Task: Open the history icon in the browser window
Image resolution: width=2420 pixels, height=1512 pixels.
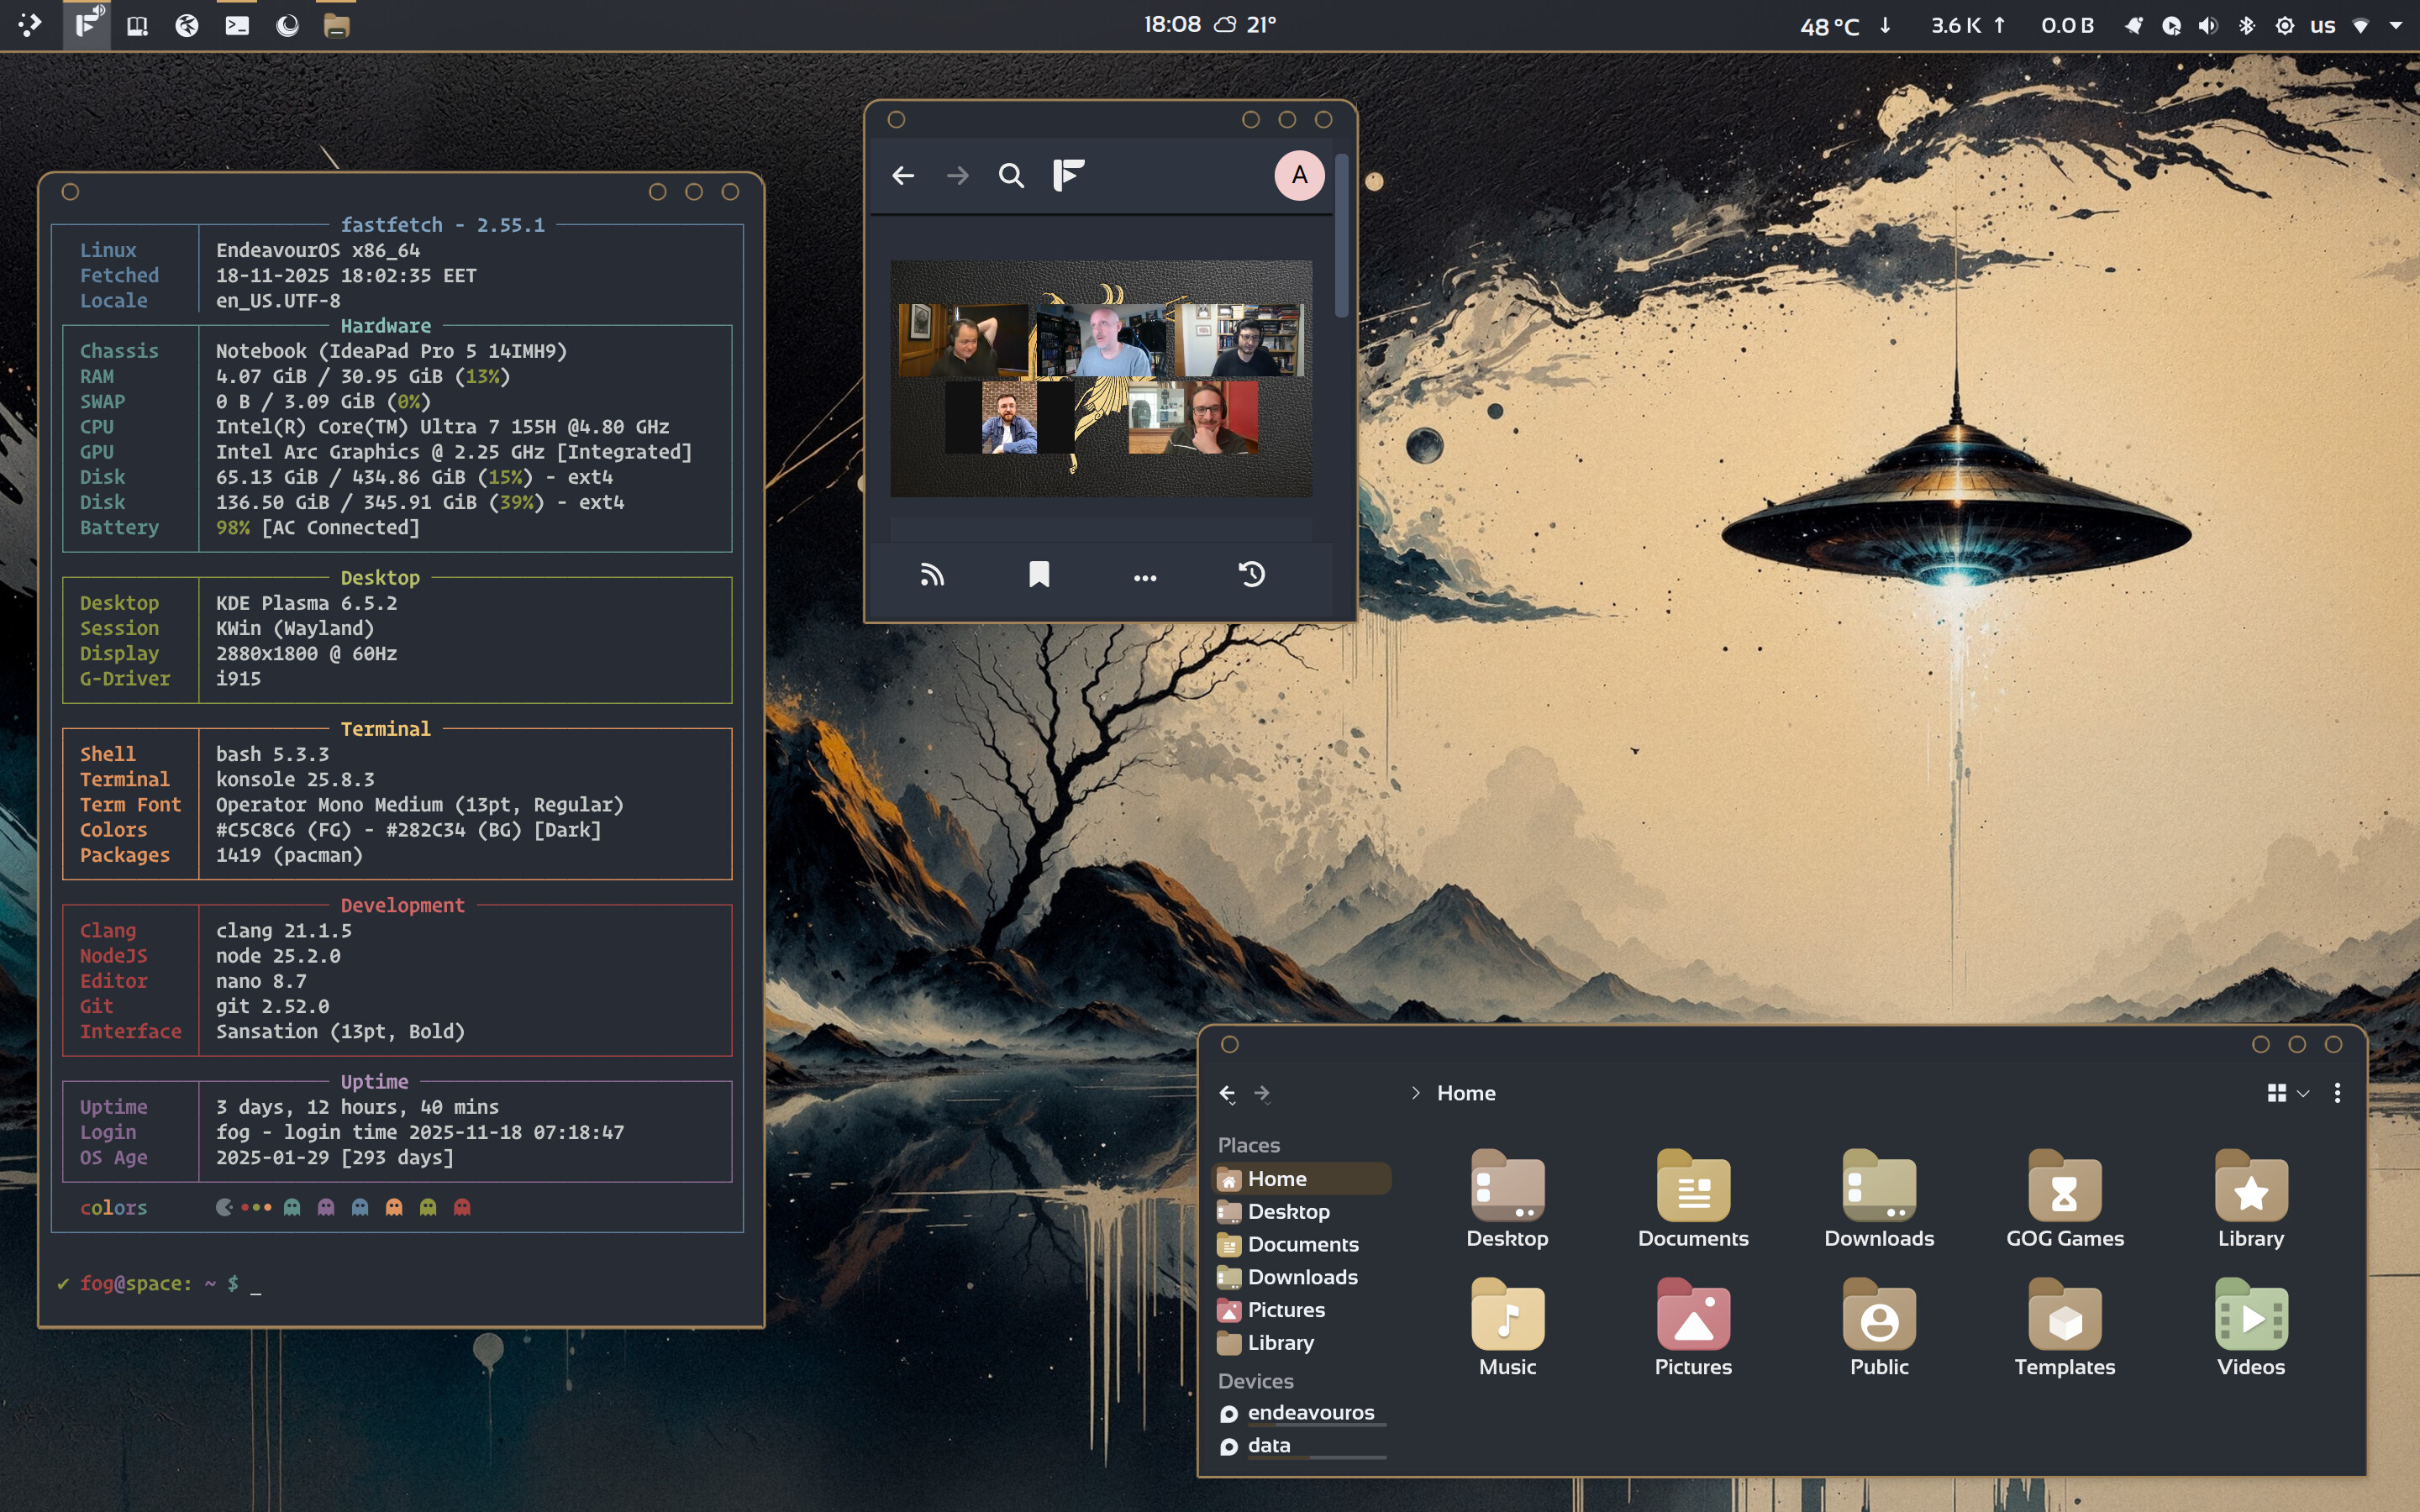Action: click(1252, 575)
